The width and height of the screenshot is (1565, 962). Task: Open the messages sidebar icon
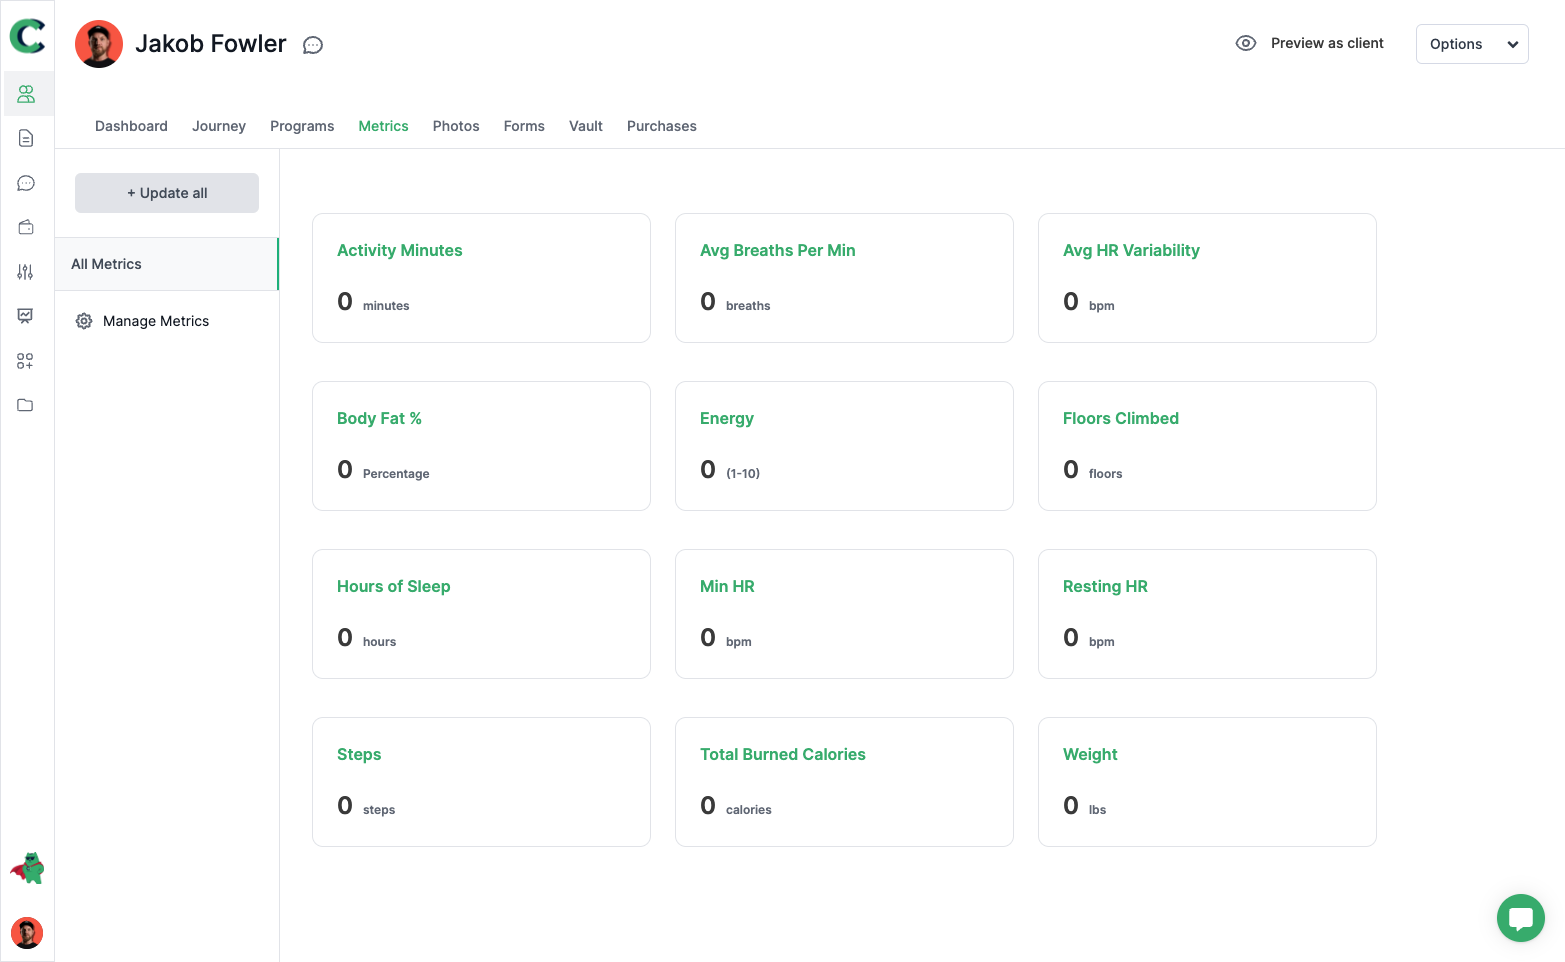pyautogui.click(x=27, y=183)
